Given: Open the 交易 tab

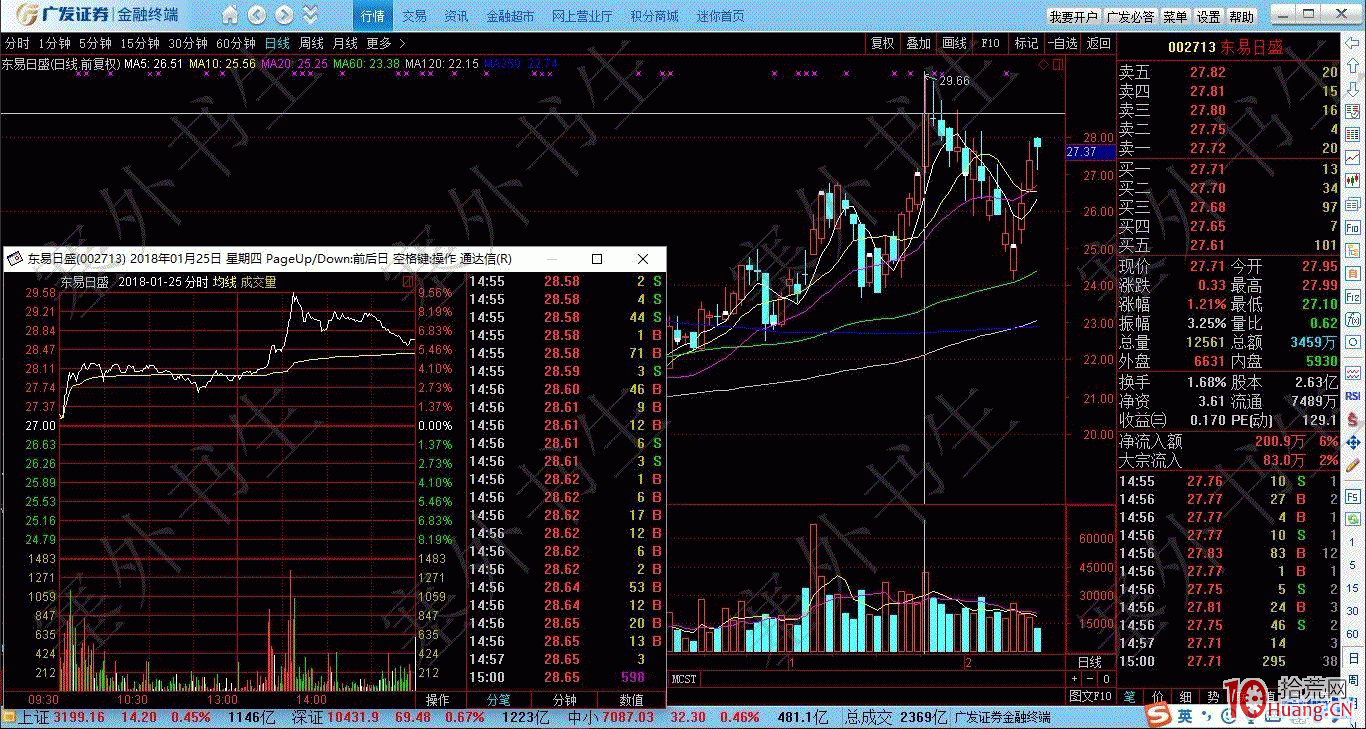Looking at the screenshot, I should pos(414,16).
